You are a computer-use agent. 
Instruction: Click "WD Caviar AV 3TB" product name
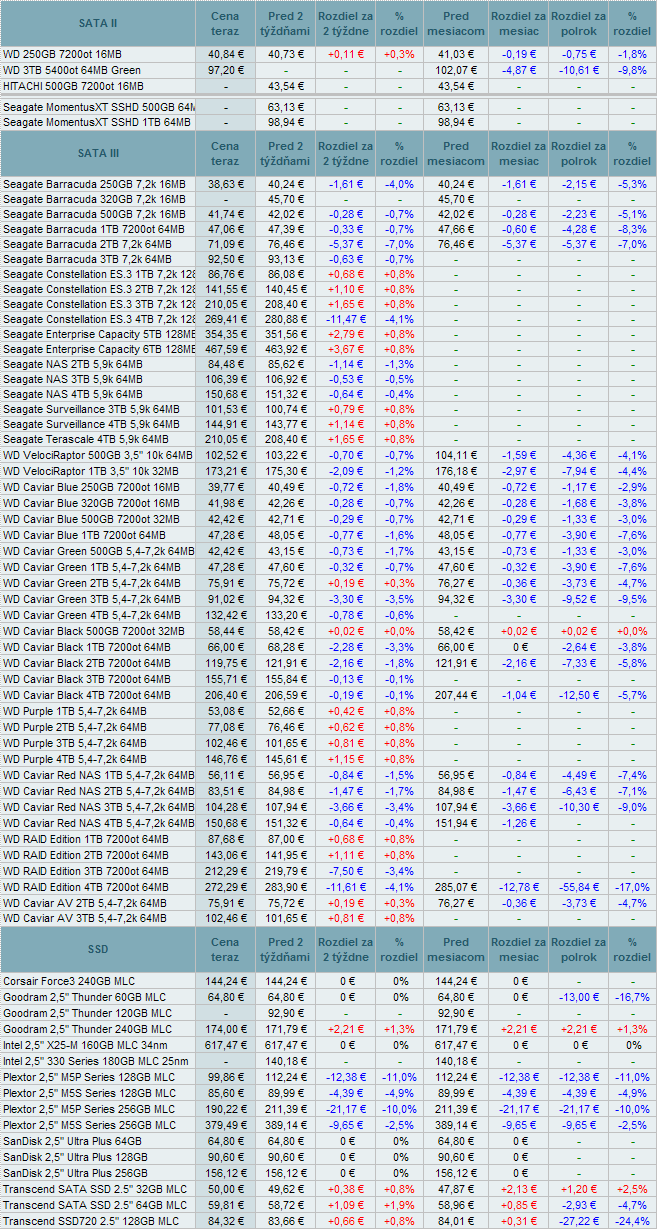tap(84, 917)
